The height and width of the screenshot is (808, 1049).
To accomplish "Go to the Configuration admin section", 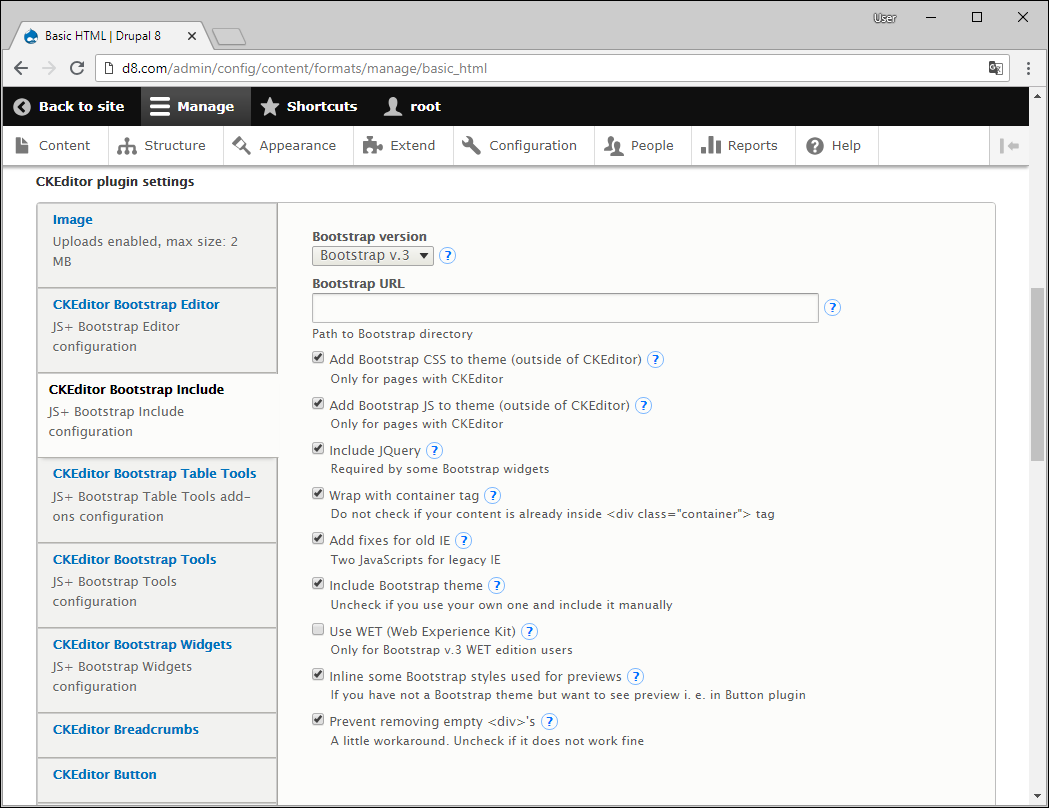I will tap(520, 146).
